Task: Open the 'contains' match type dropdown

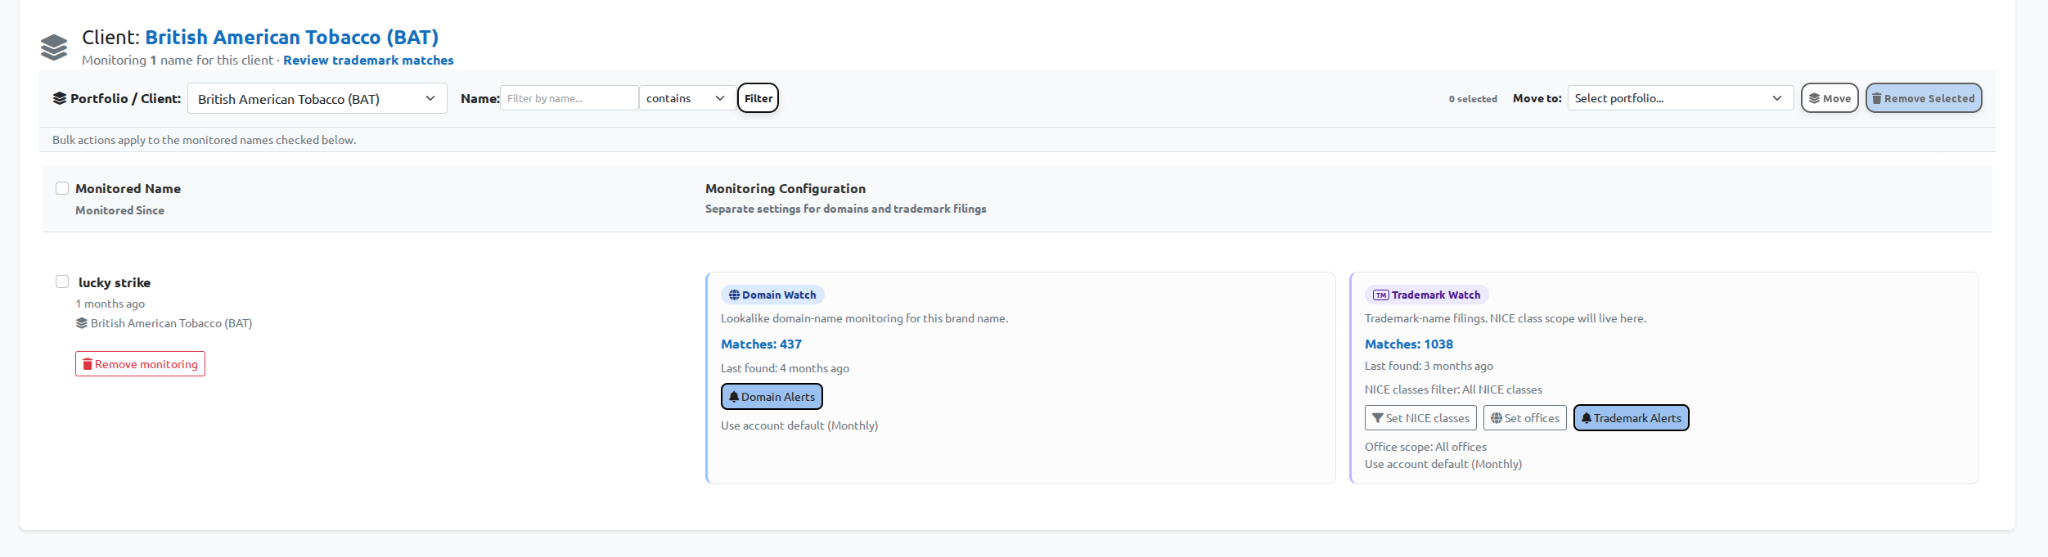Action: tap(685, 98)
